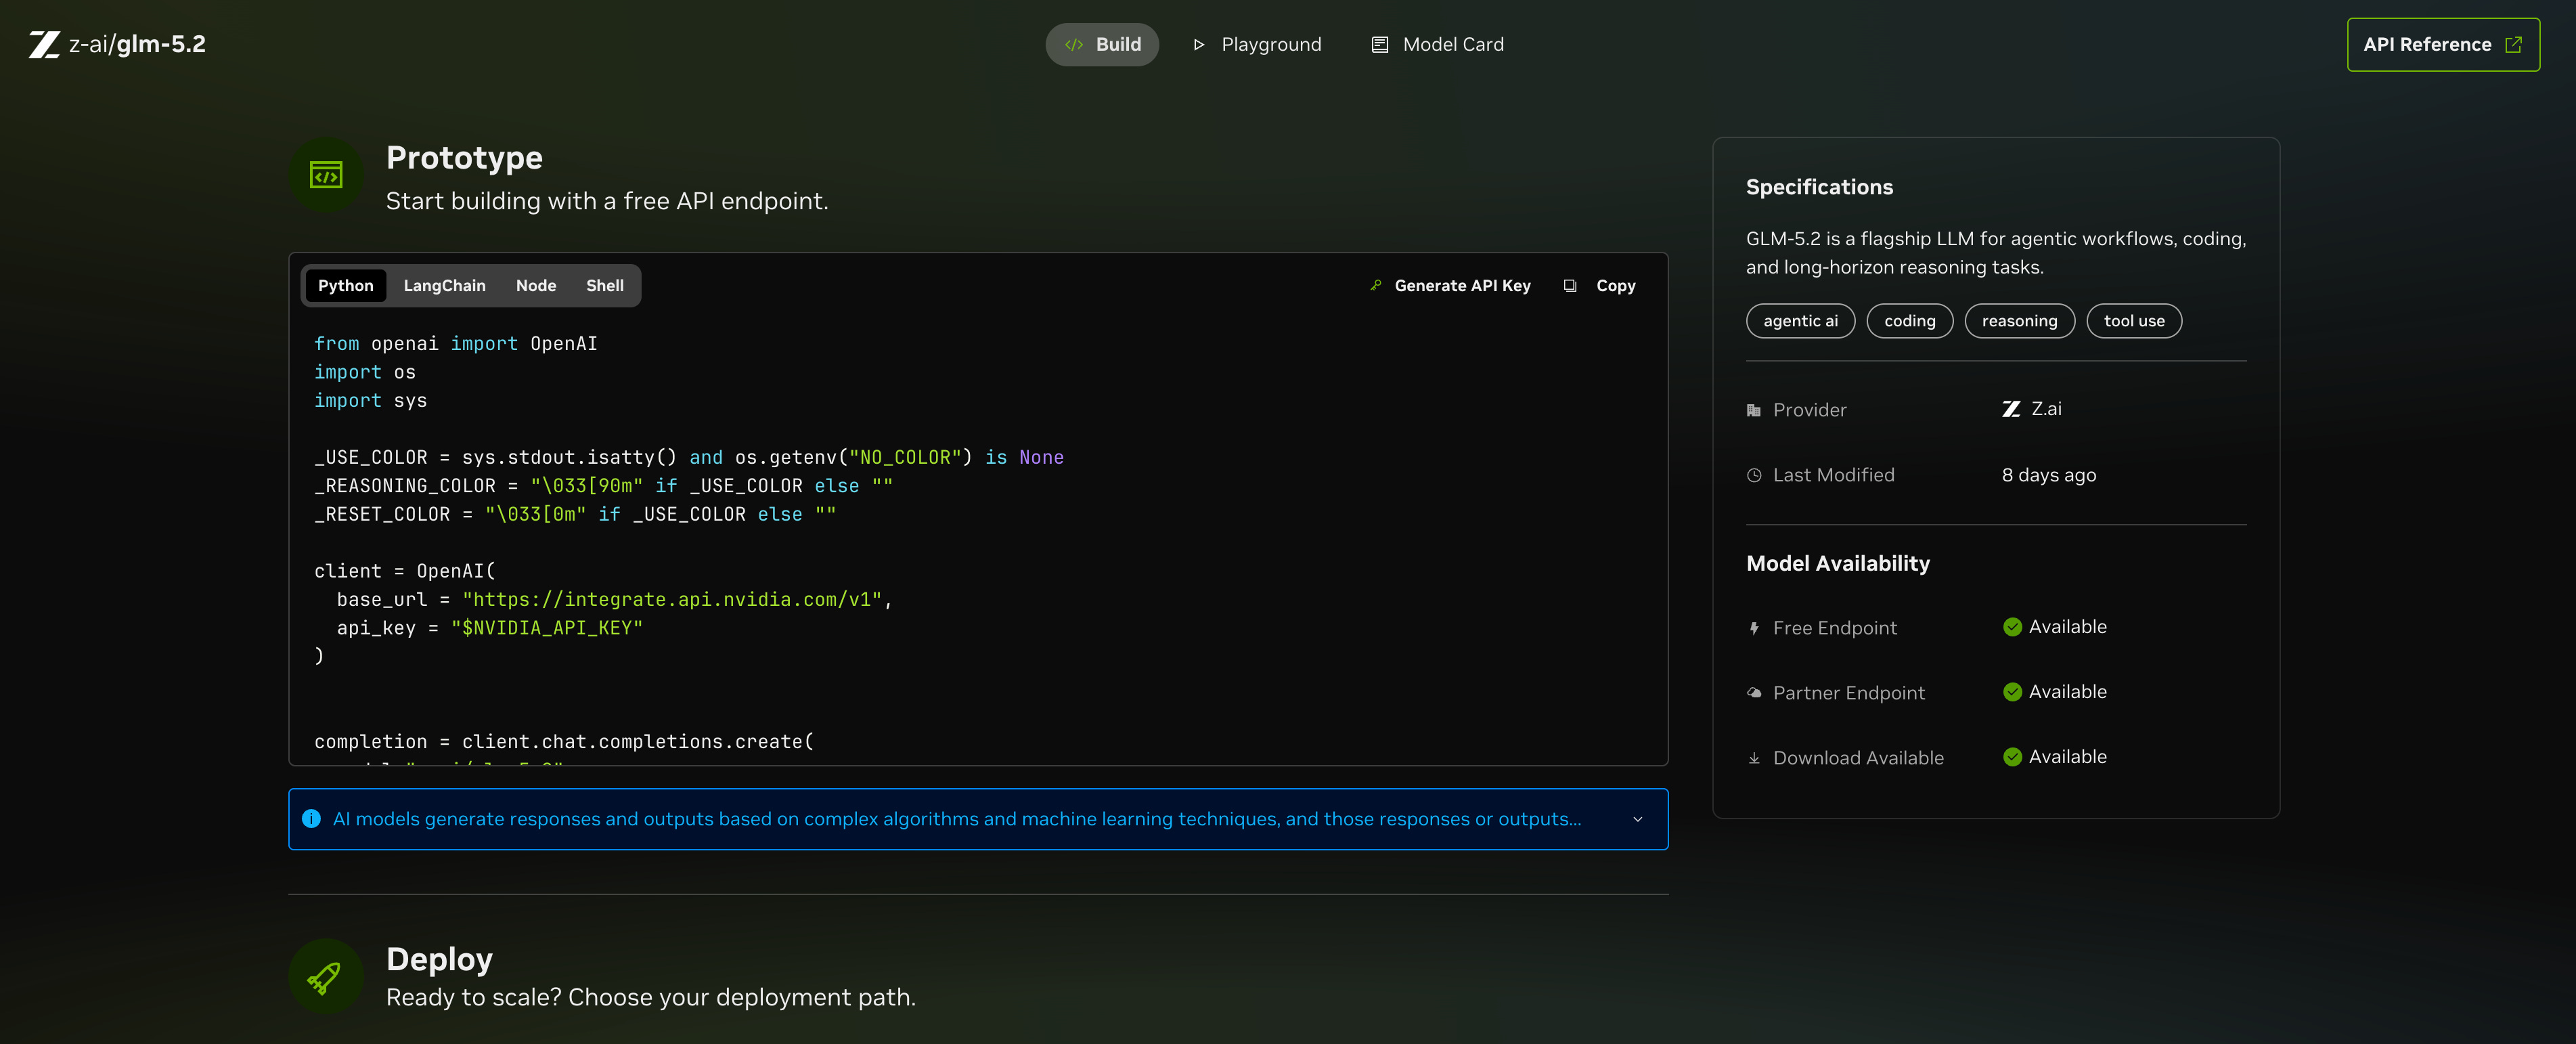The image size is (2576, 1044).
Task: Click the key icon beside Generate API Key
Action: [1376, 286]
